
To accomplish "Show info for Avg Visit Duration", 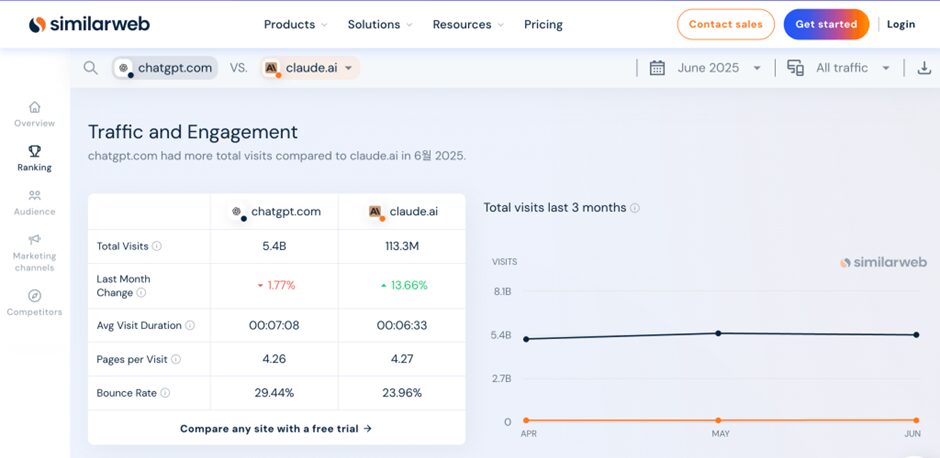I will 190,325.
